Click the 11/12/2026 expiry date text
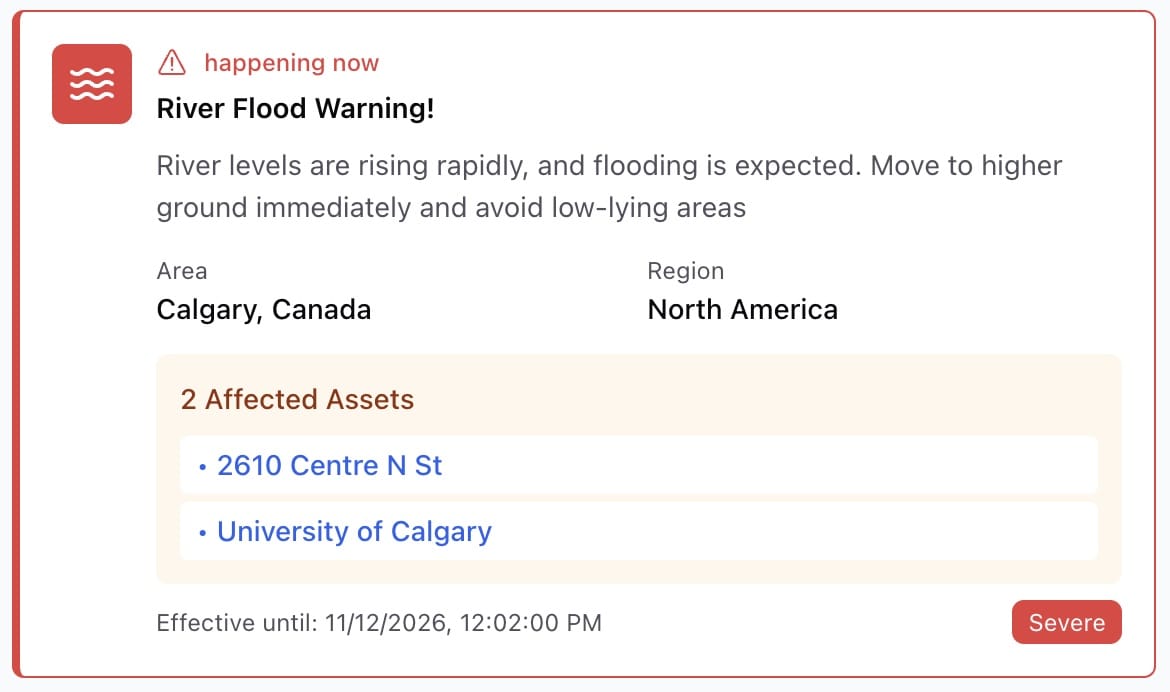Viewport: 1170px width, 692px height. [382, 623]
